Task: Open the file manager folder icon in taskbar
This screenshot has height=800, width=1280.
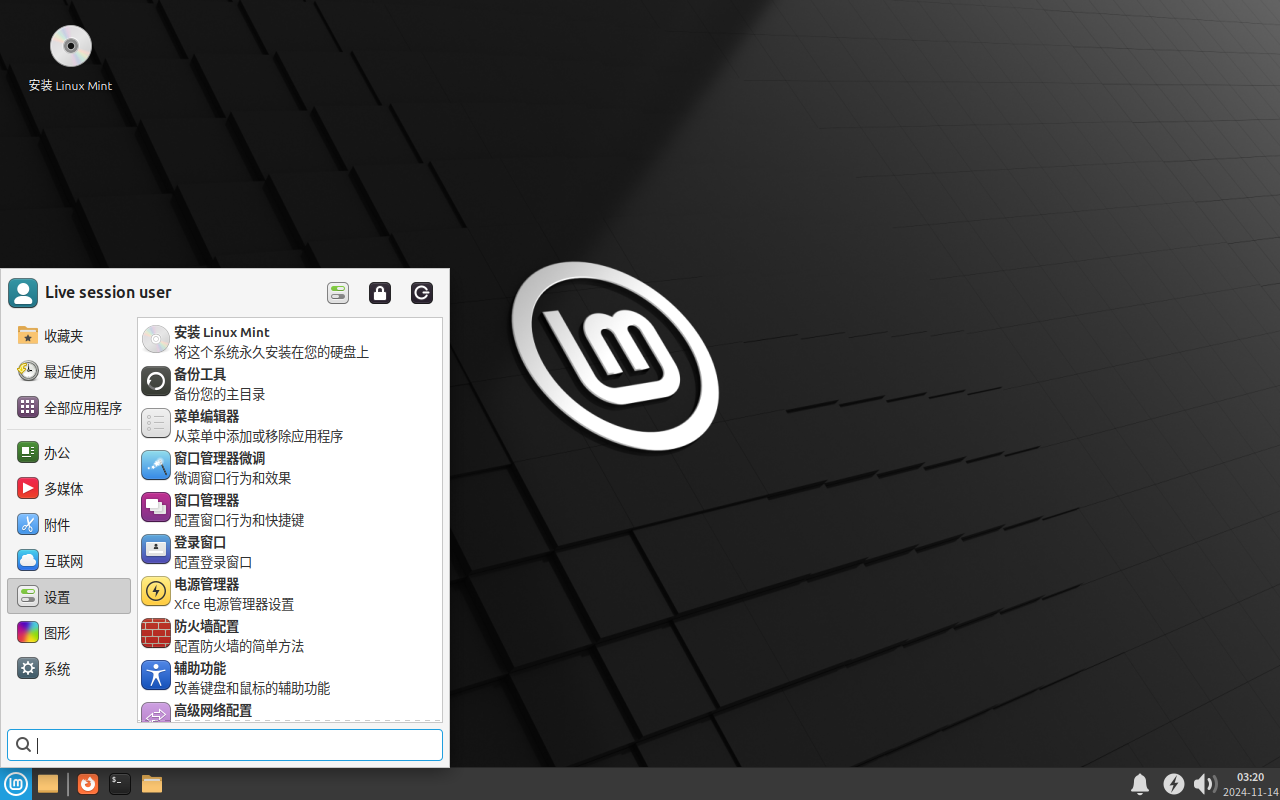Action: point(152,784)
